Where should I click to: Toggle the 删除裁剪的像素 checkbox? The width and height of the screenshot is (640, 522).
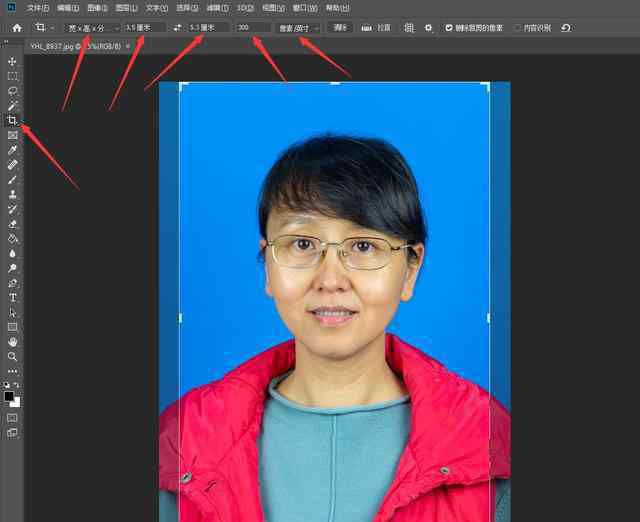pos(449,28)
